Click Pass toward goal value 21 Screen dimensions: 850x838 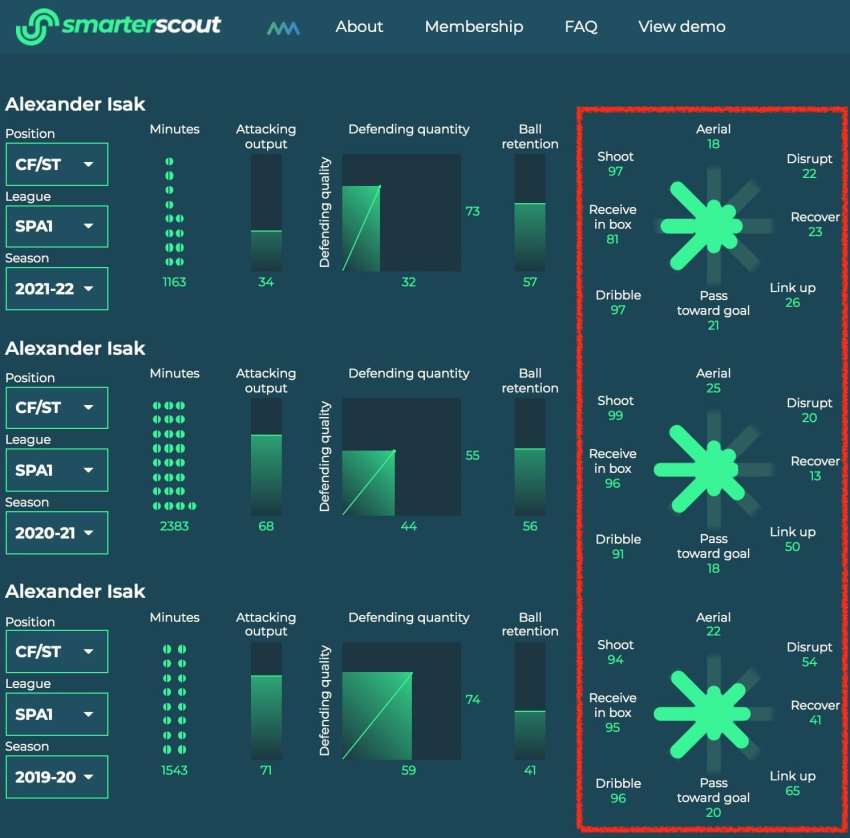click(713, 325)
